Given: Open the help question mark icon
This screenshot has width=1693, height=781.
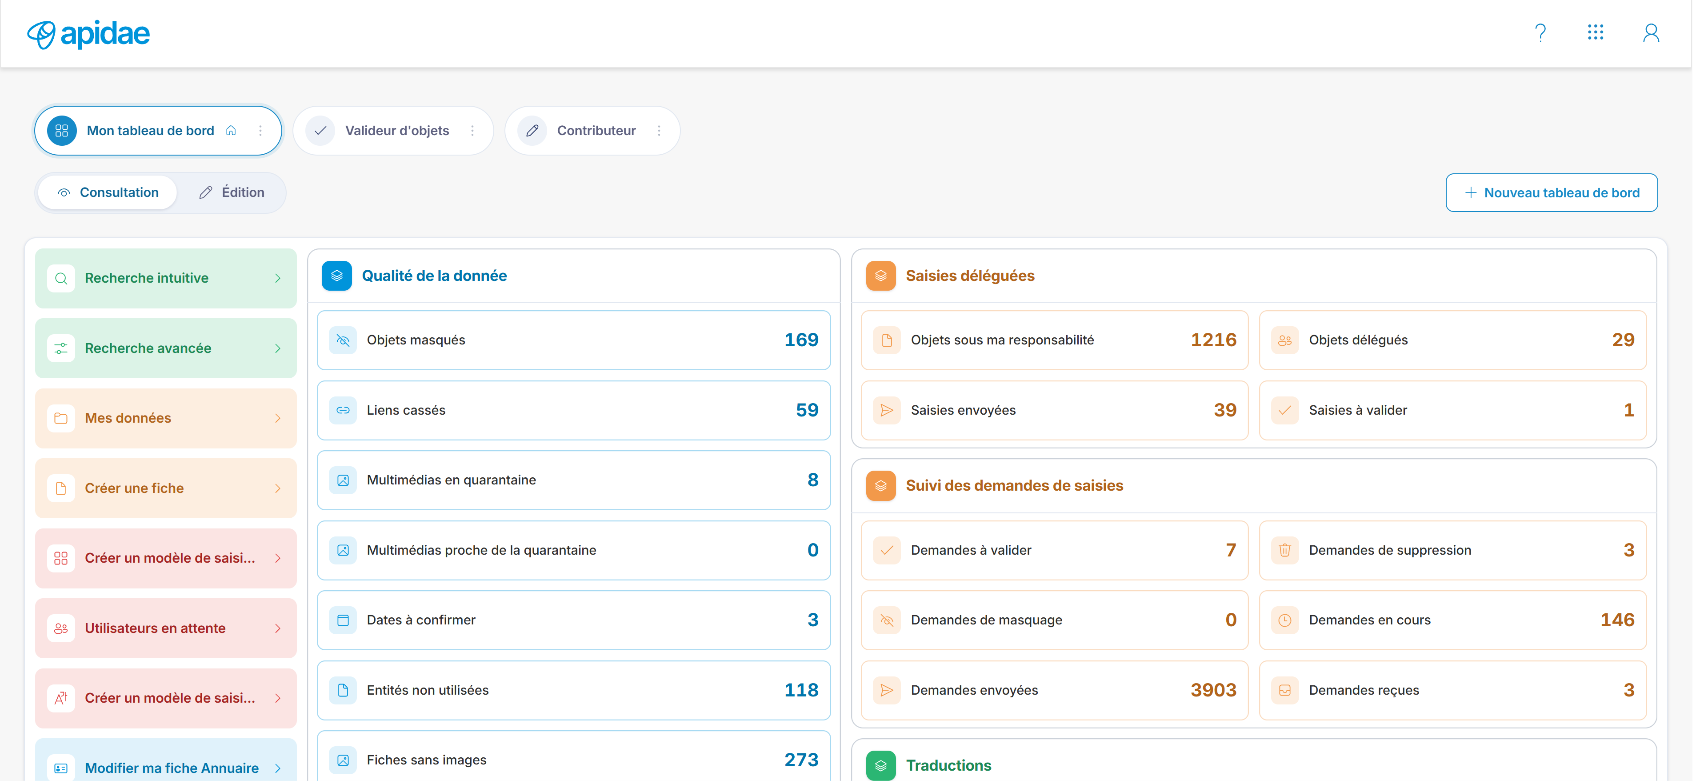Looking at the screenshot, I should click(x=1540, y=33).
